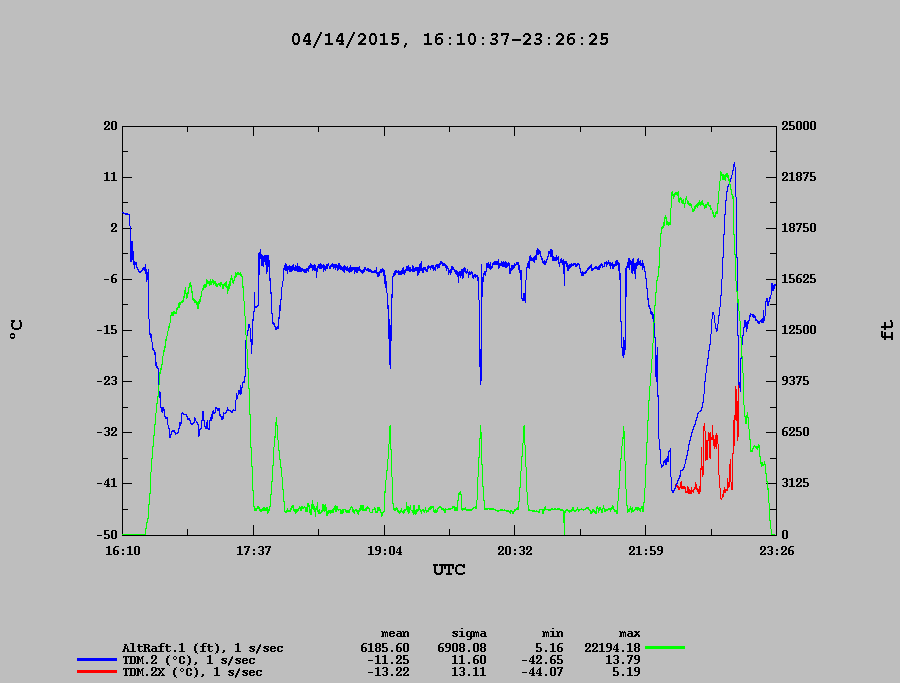Click the min column header
900x683 pixels.
[x=552, y=634]
